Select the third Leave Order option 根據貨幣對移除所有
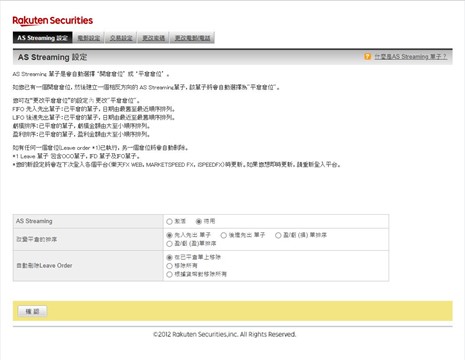The height and width of the screenshot is (360, 465). point(169,274)
